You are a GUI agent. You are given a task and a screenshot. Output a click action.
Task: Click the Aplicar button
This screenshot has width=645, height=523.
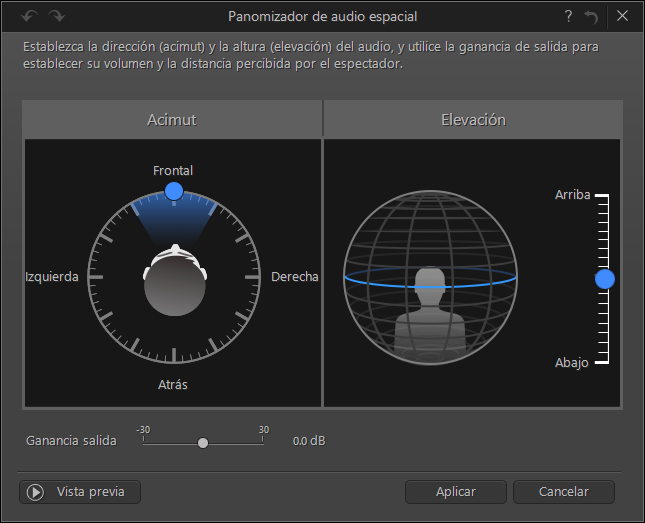(456, 492)
